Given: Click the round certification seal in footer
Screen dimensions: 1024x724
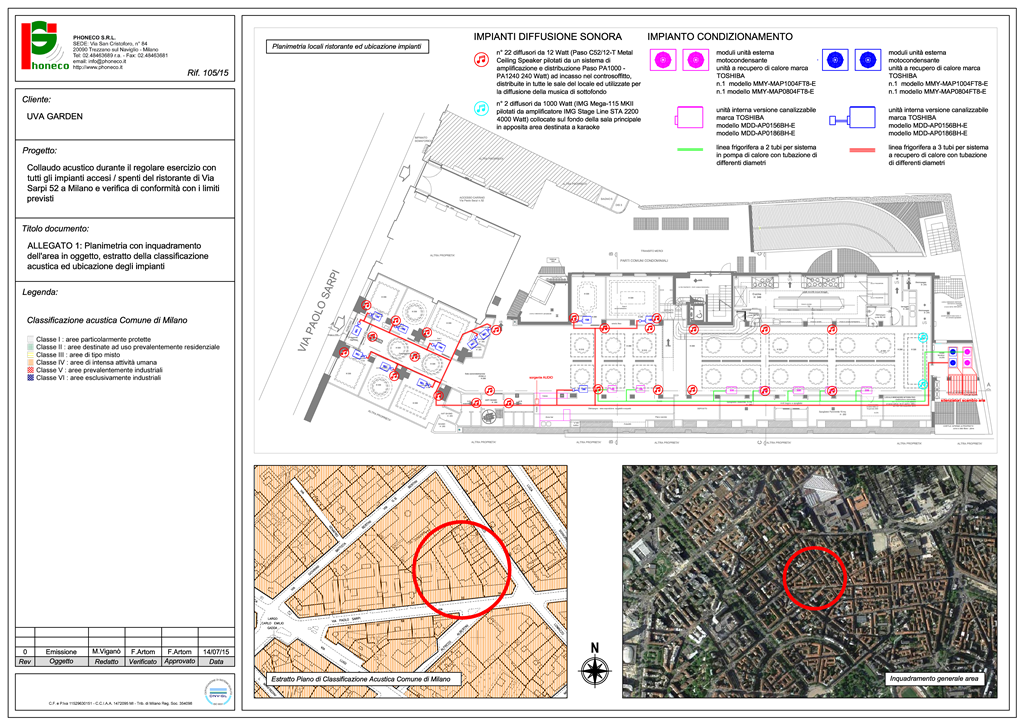Looking at the screenshot, I should [218, 692].
